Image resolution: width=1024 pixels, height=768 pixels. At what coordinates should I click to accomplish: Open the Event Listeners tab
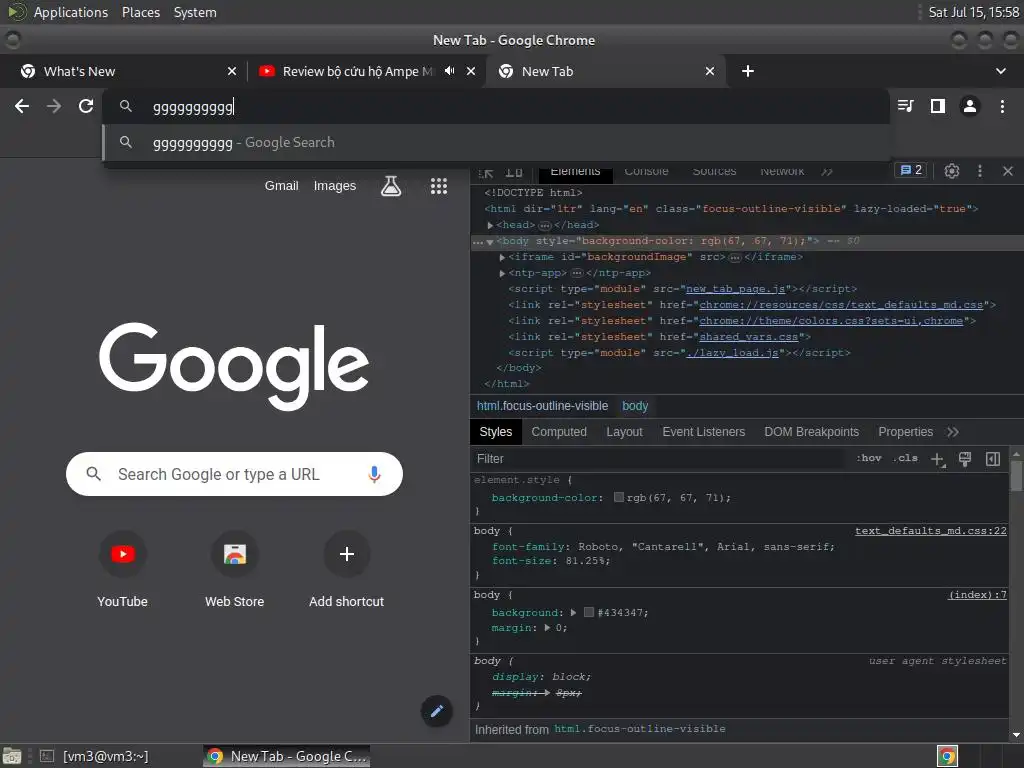point(703,432)
